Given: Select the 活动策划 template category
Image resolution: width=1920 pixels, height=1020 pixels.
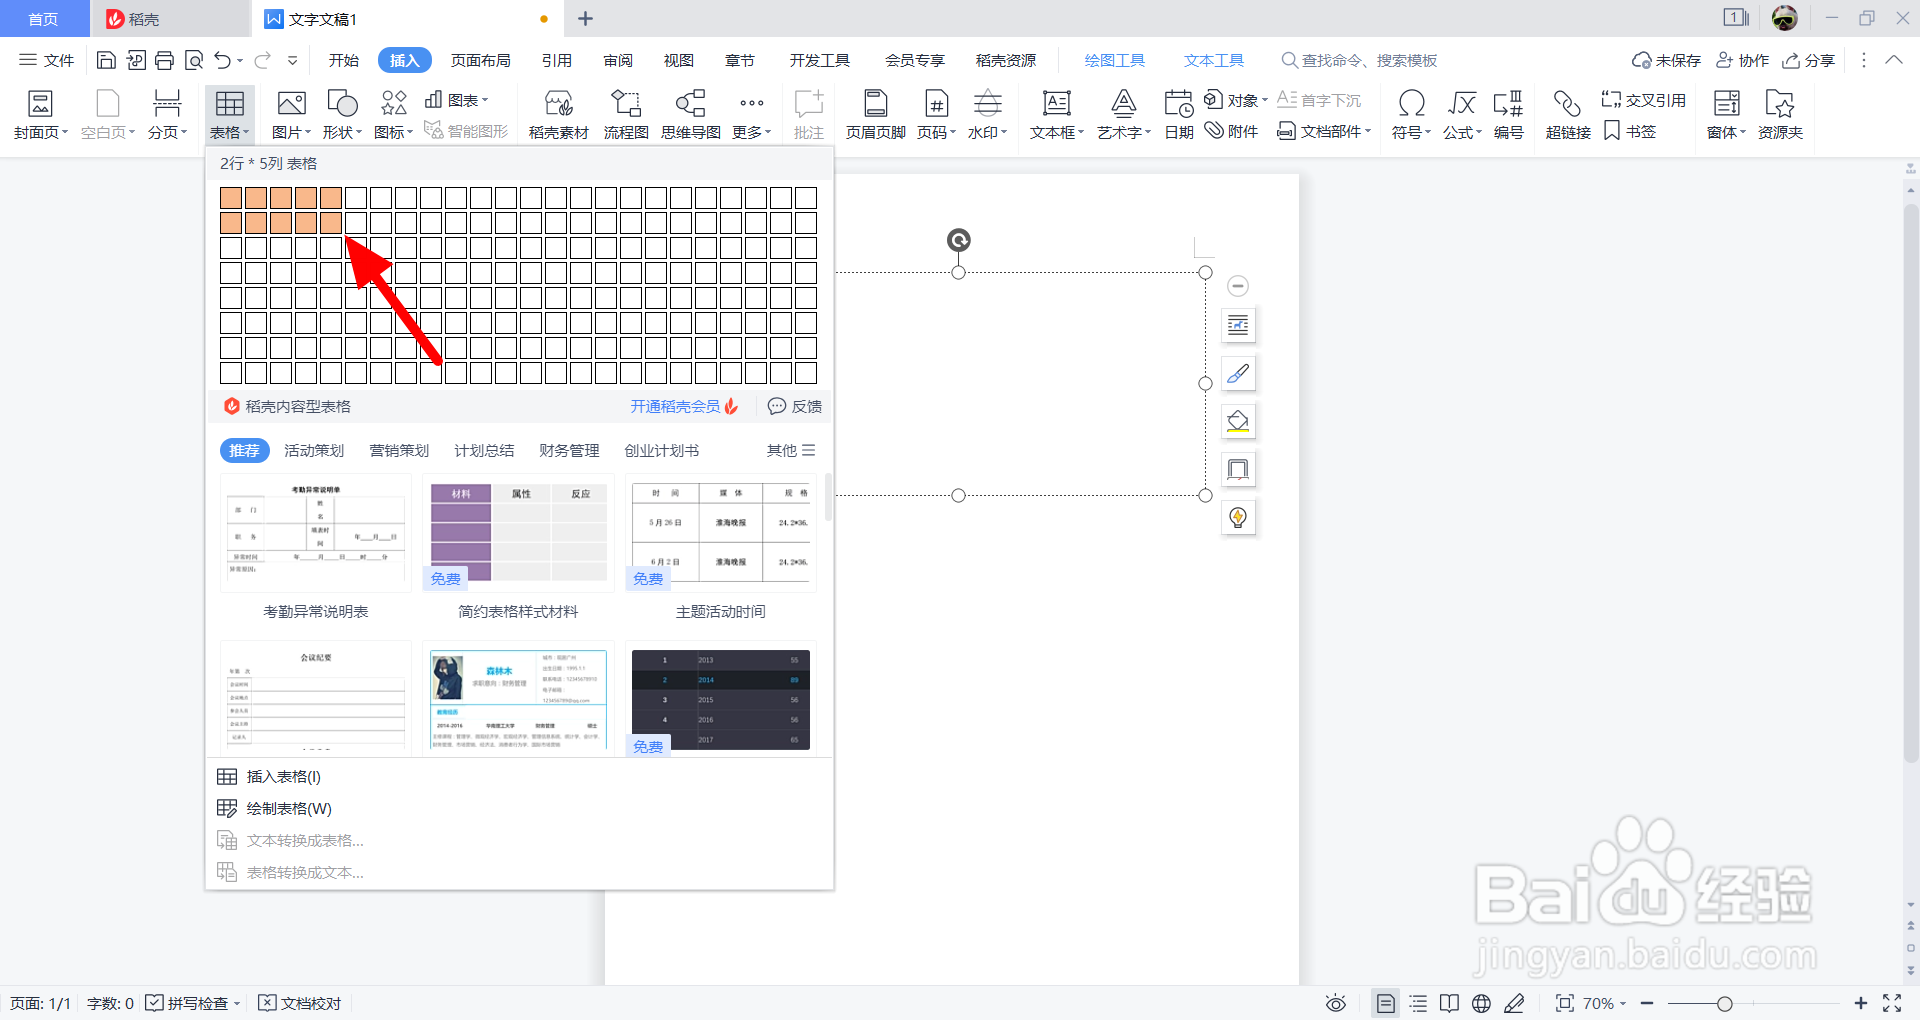Looking at the screenshot, I should [314, 451].
